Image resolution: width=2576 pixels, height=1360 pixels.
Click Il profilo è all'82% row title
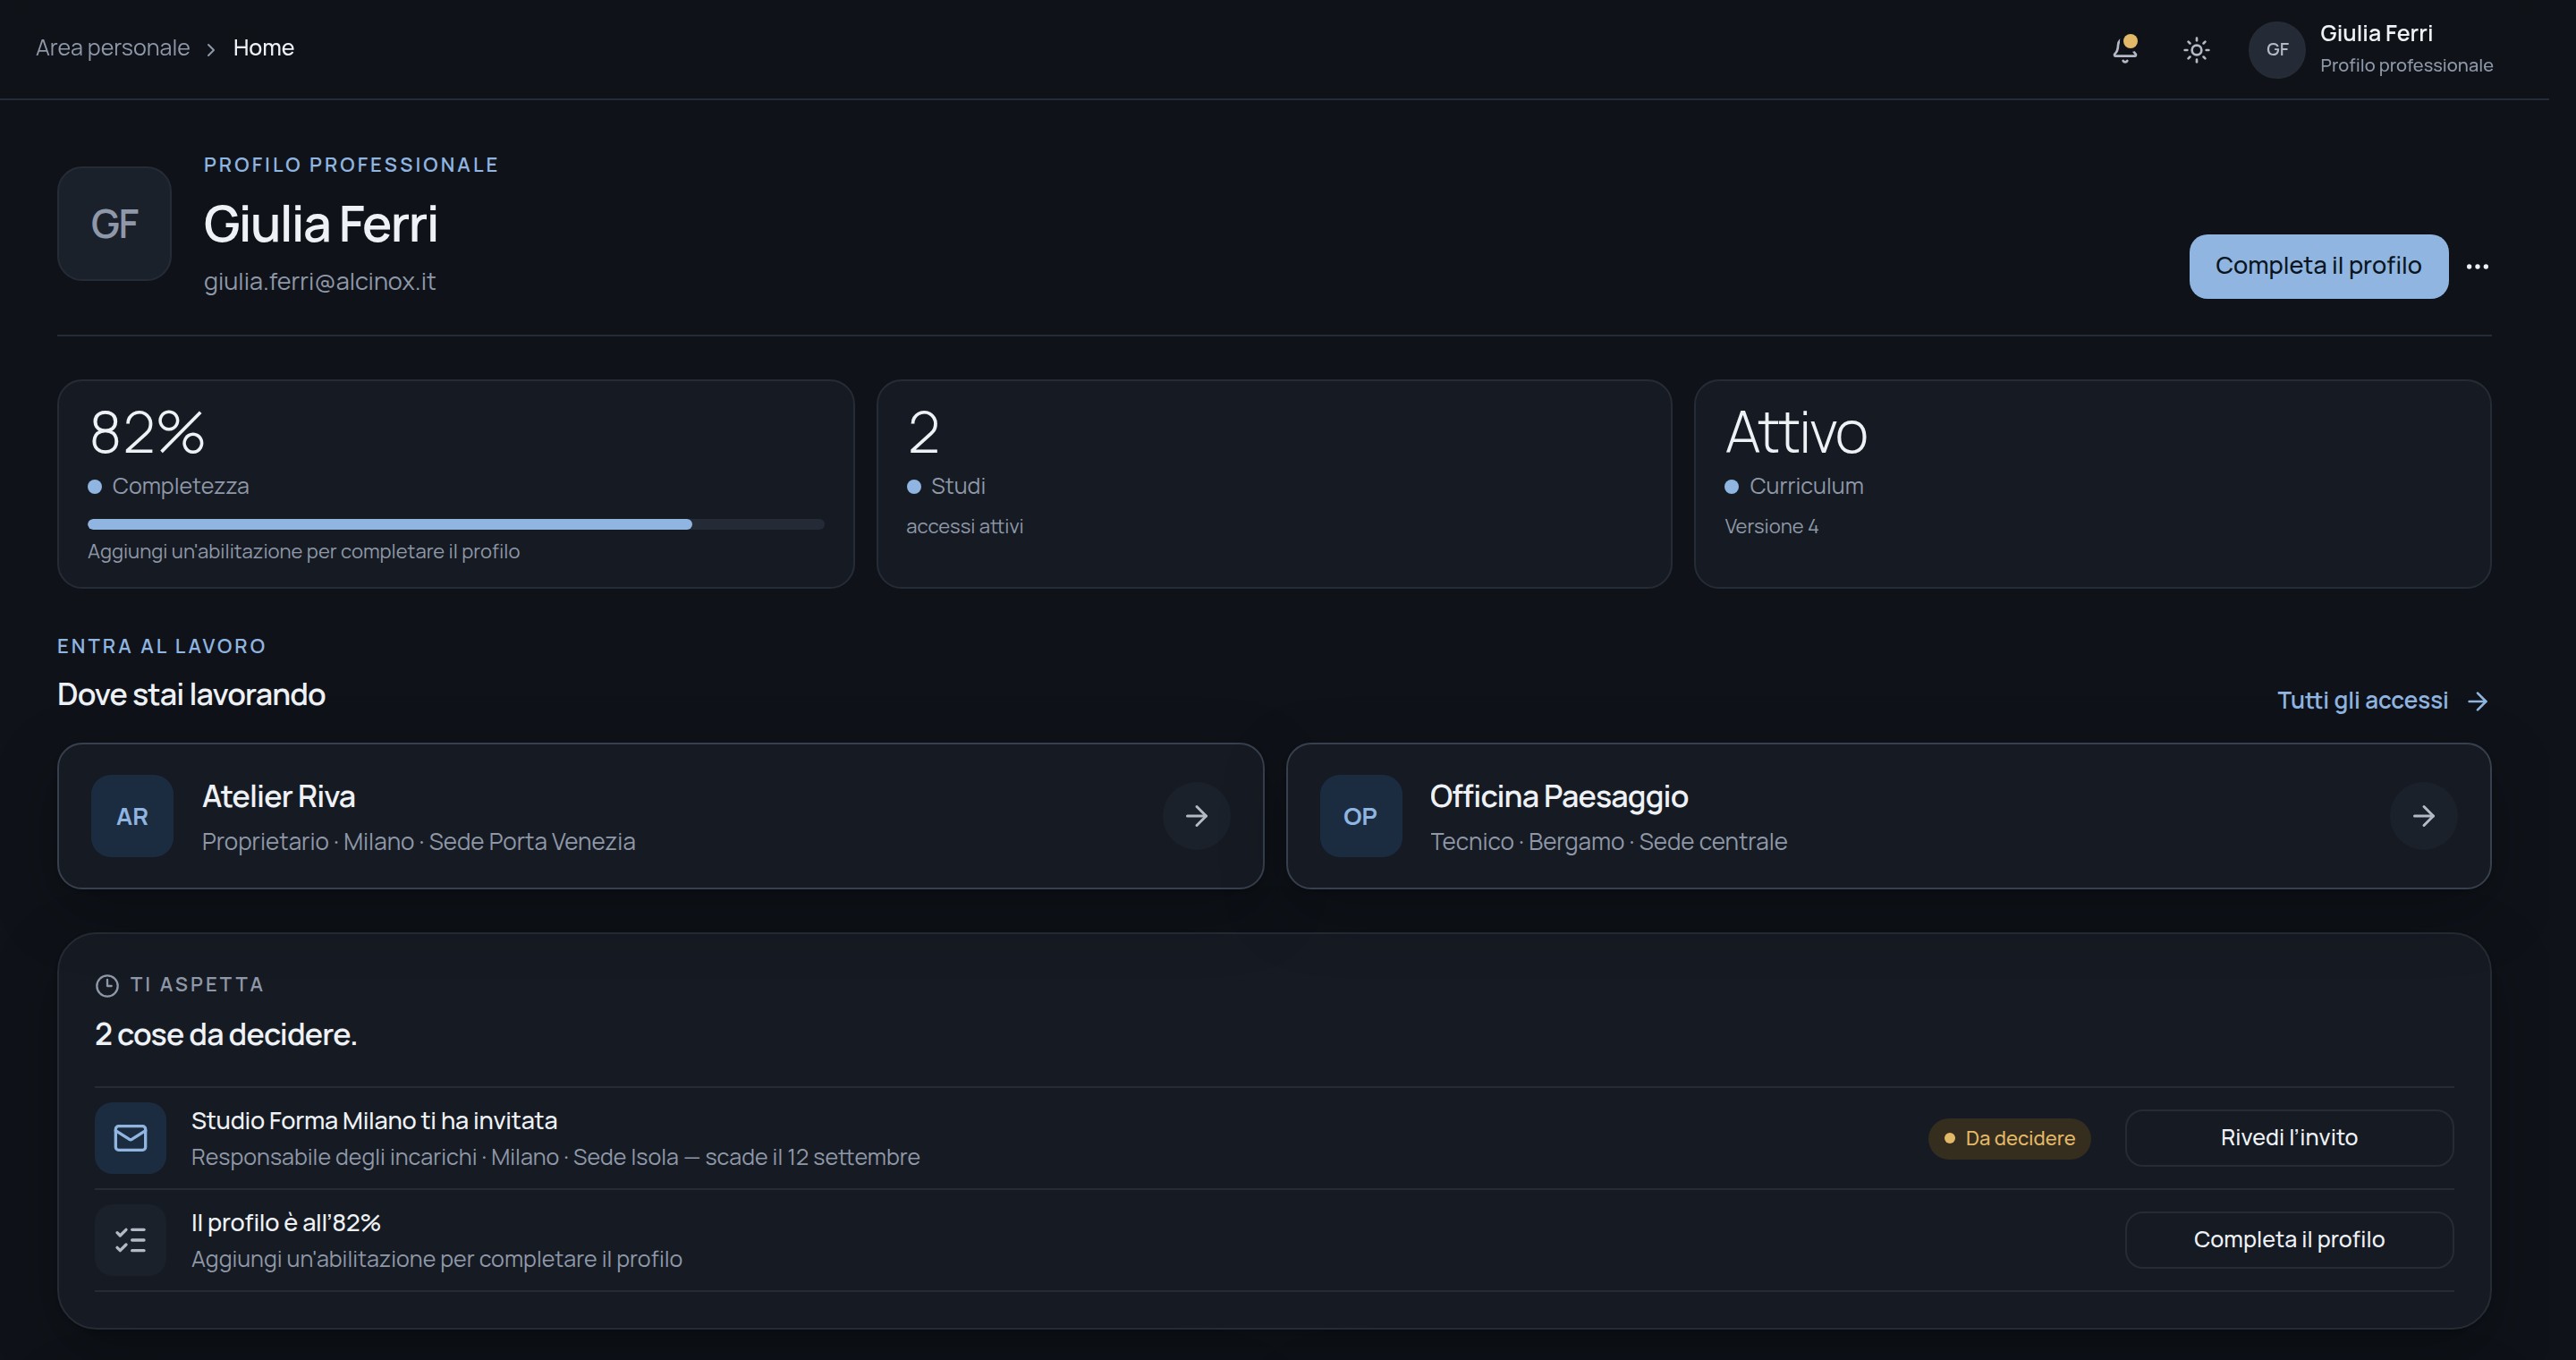[x=286, y=1222]
